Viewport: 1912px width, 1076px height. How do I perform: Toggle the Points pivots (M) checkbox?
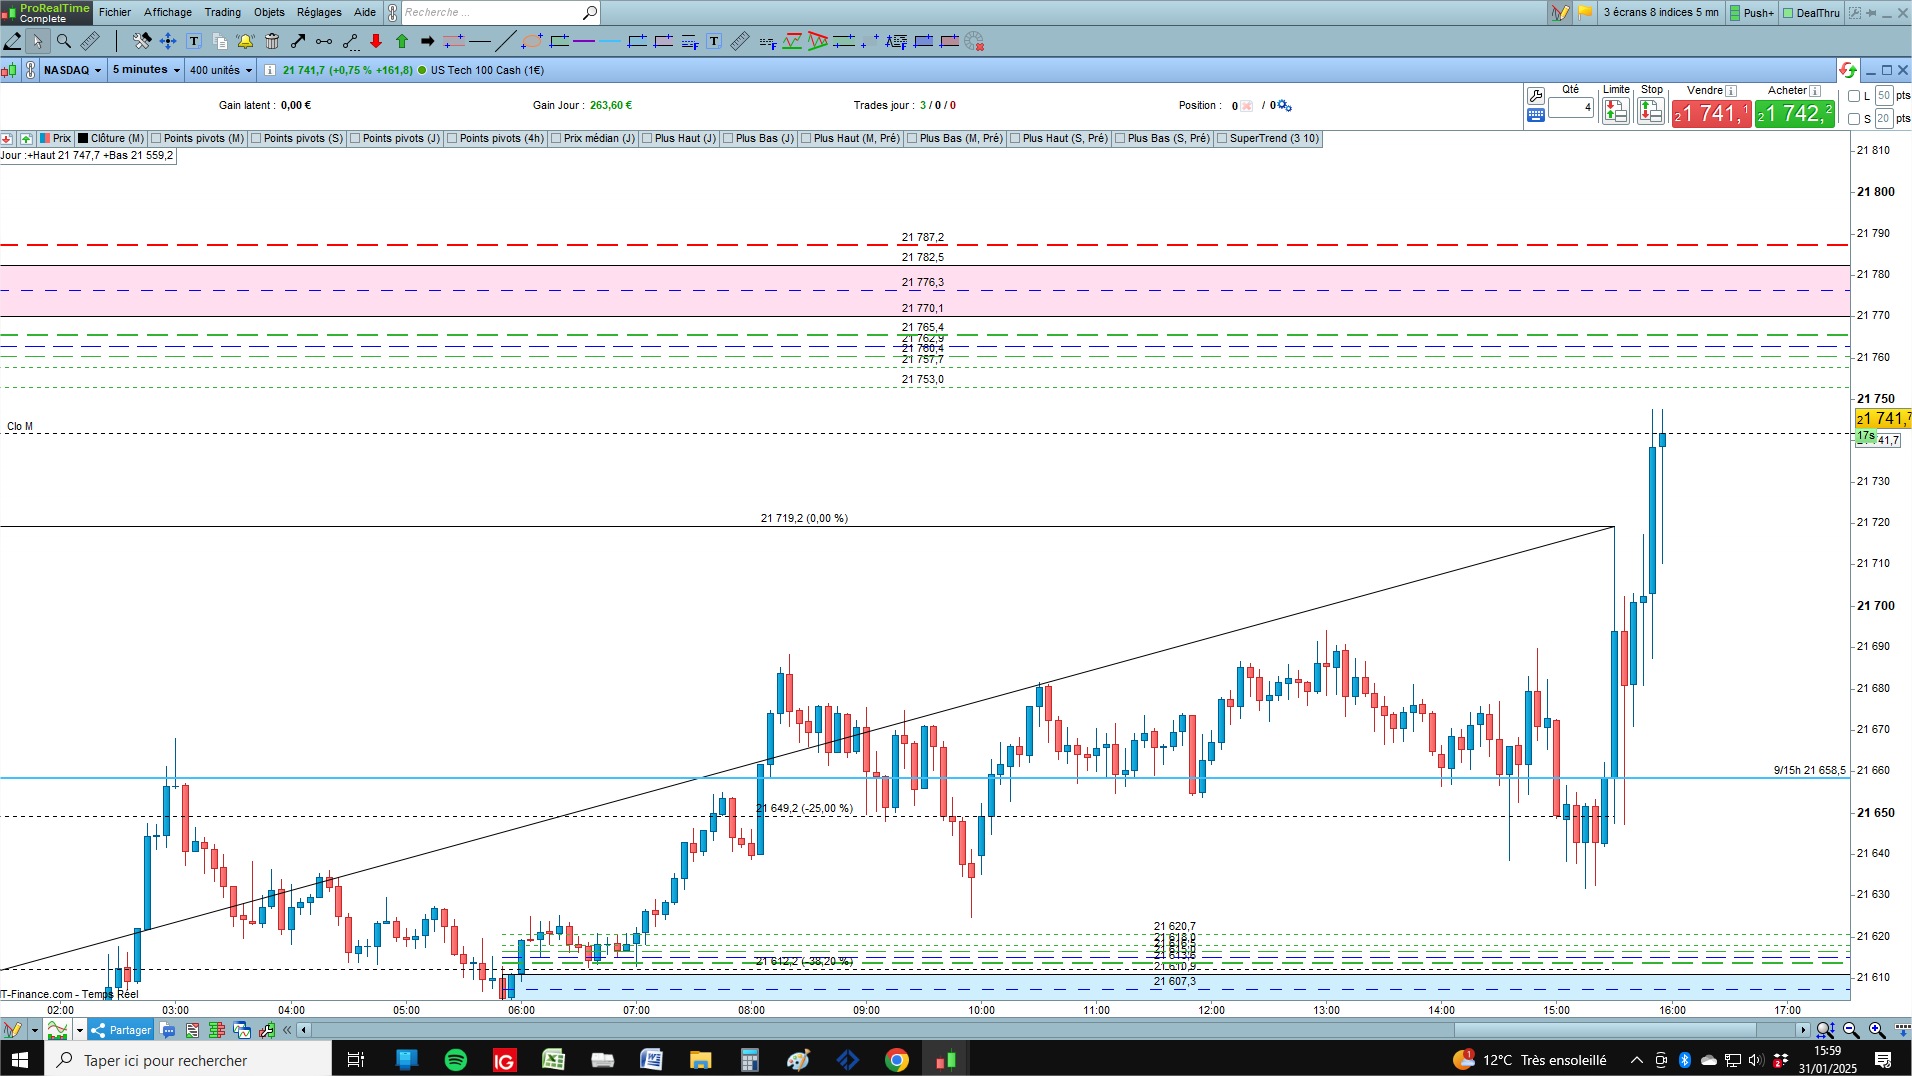pyautogui.click(x=157, y=139)
